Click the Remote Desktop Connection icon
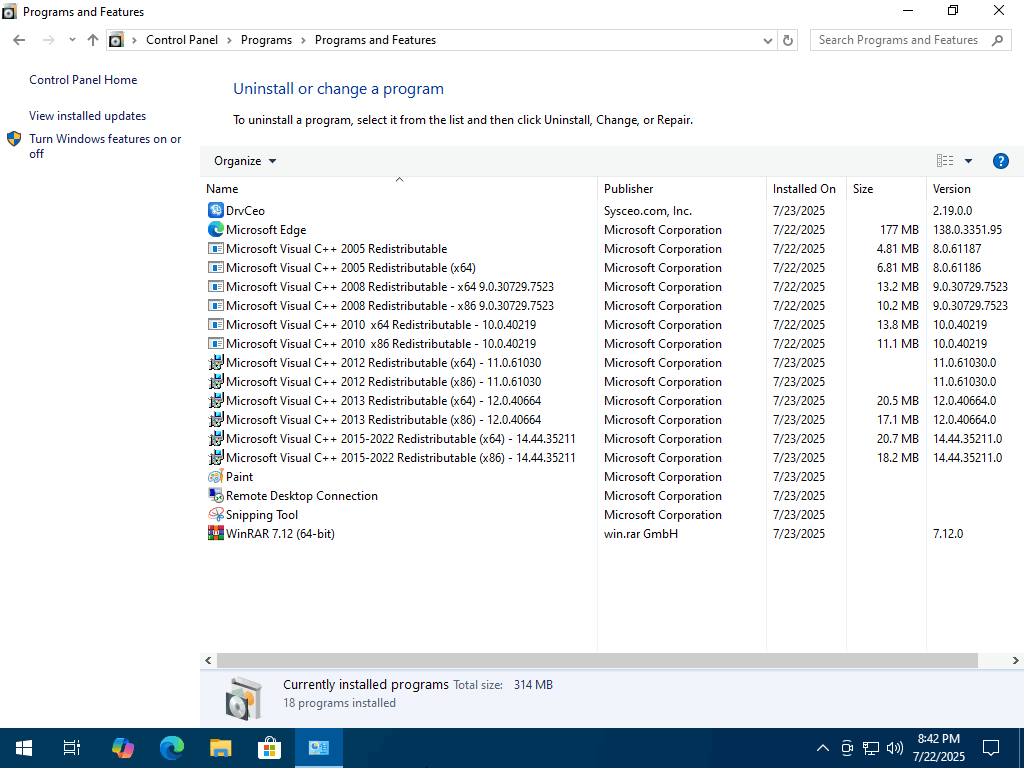Screen dimensions: 1024x768 pyautogui.click(x=216, y=495)
